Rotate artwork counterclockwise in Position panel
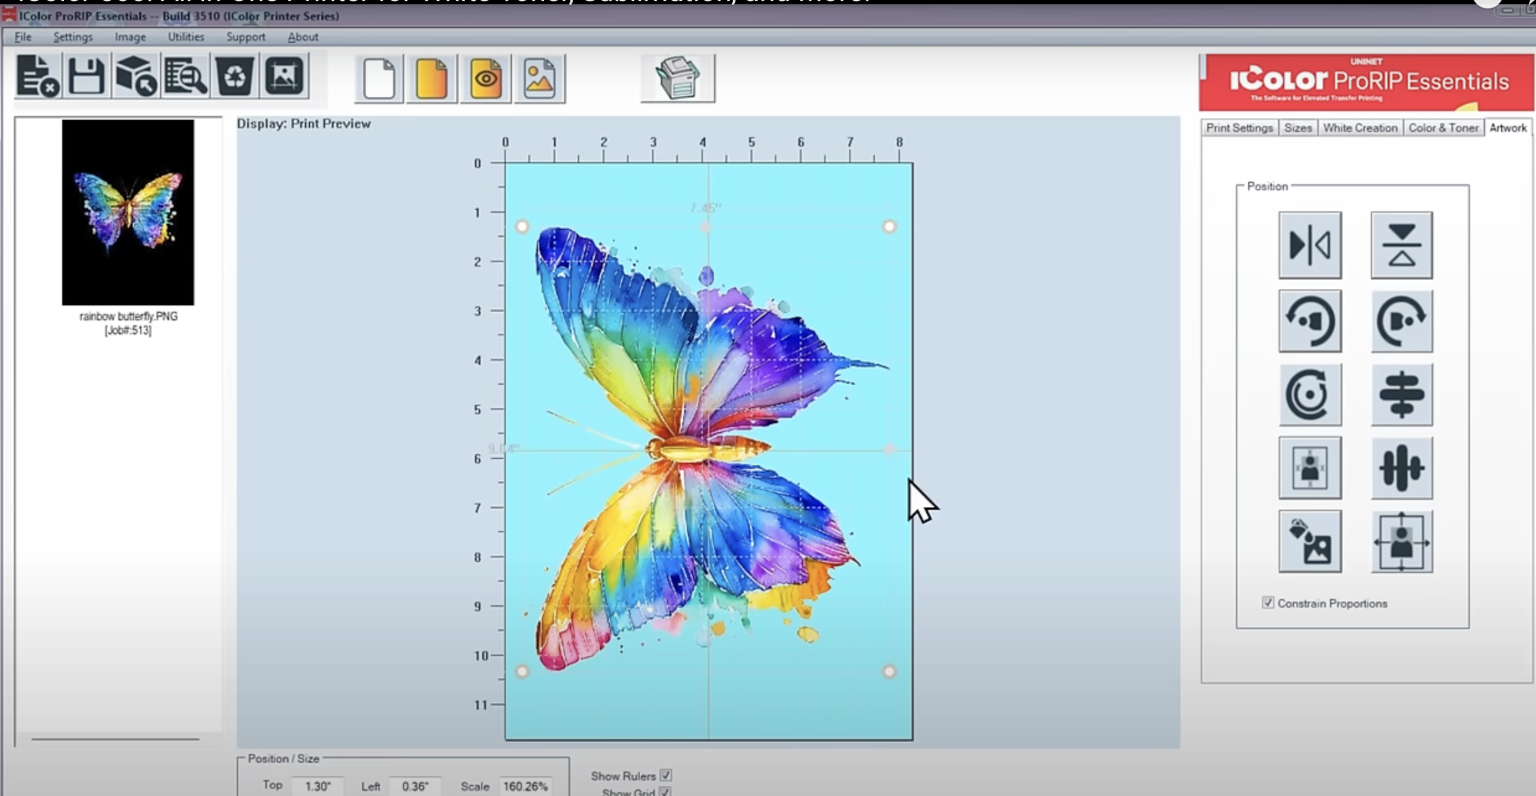 [1309, 321]
